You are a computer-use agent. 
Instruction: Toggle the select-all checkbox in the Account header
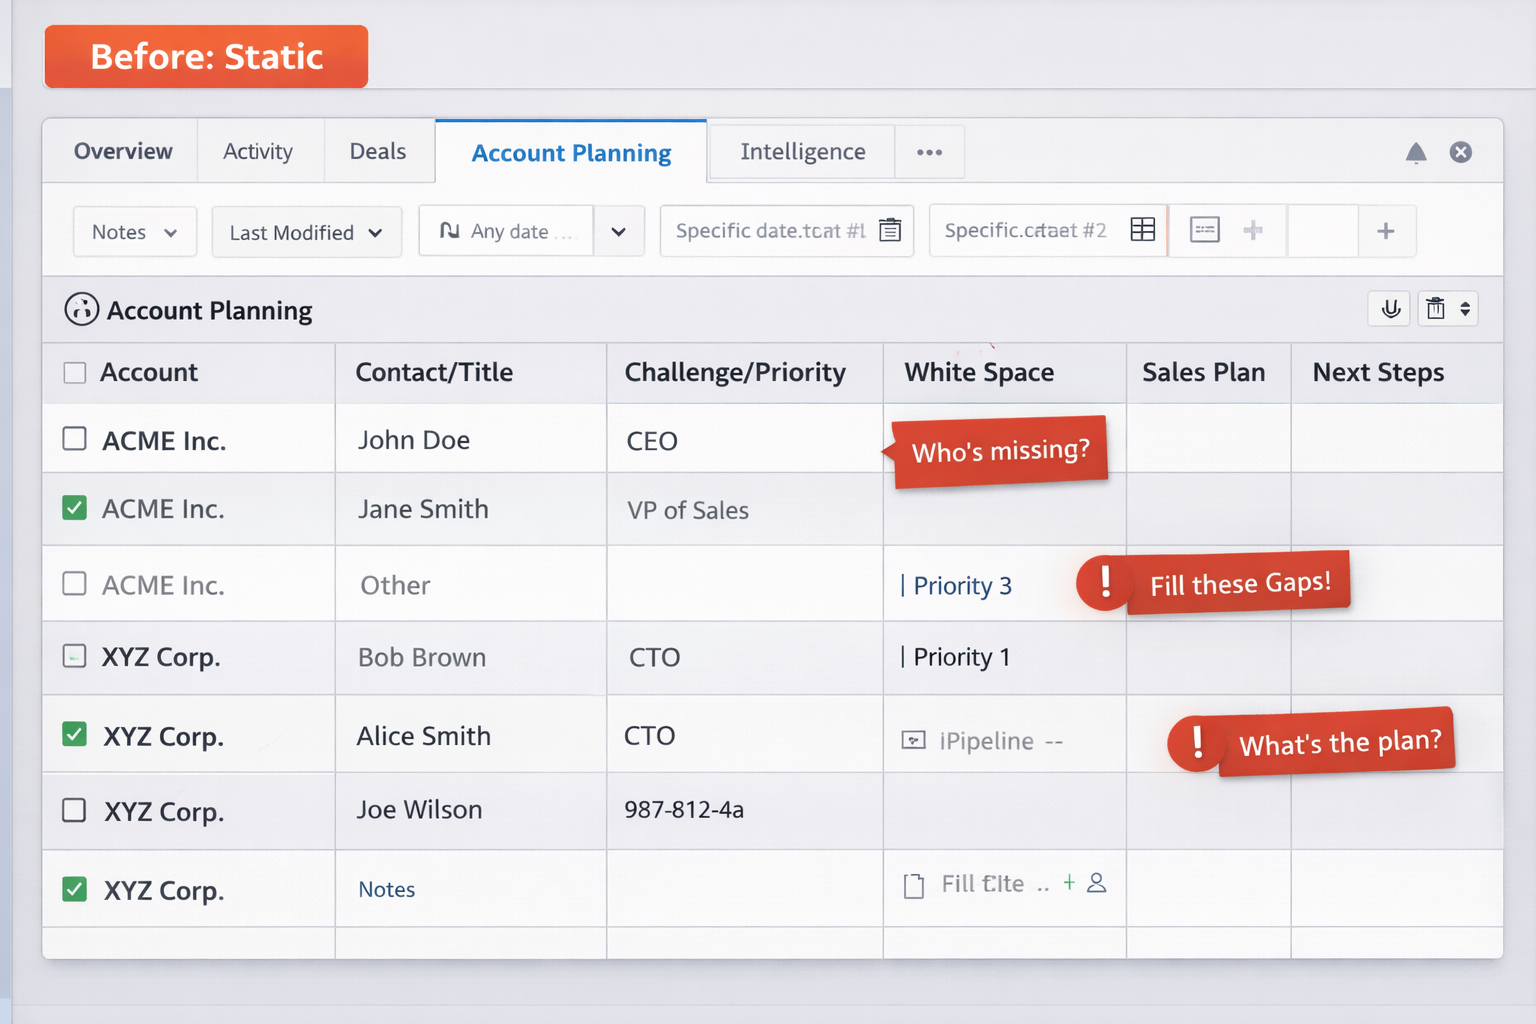click(75, 373)
